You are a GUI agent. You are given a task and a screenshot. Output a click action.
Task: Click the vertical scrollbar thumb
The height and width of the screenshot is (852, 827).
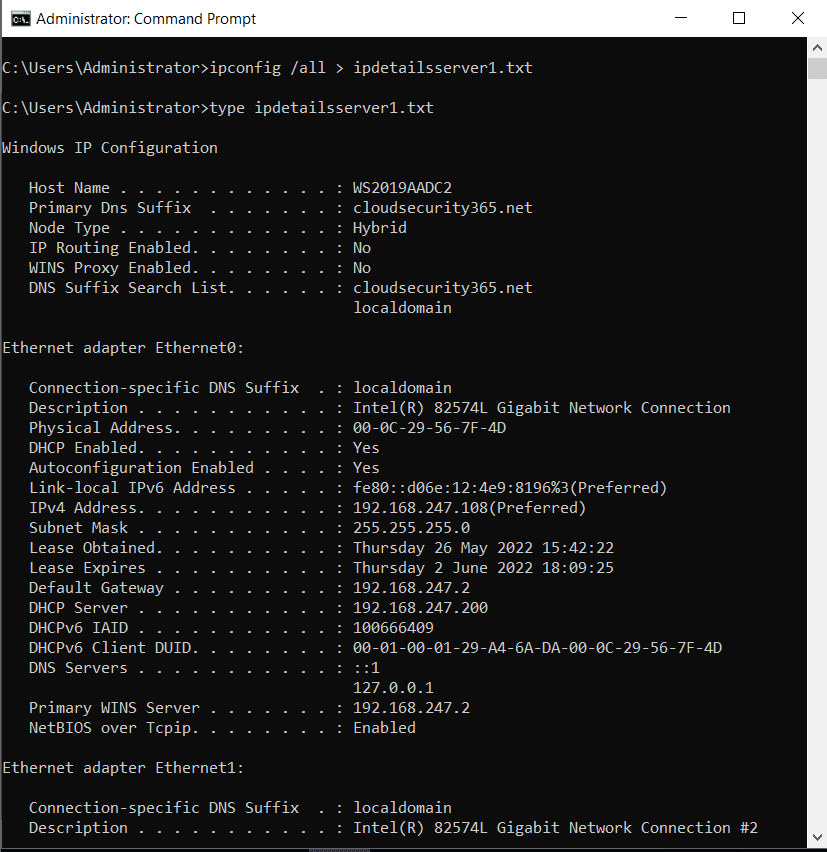pyautogui.click(x=817, y=69)
